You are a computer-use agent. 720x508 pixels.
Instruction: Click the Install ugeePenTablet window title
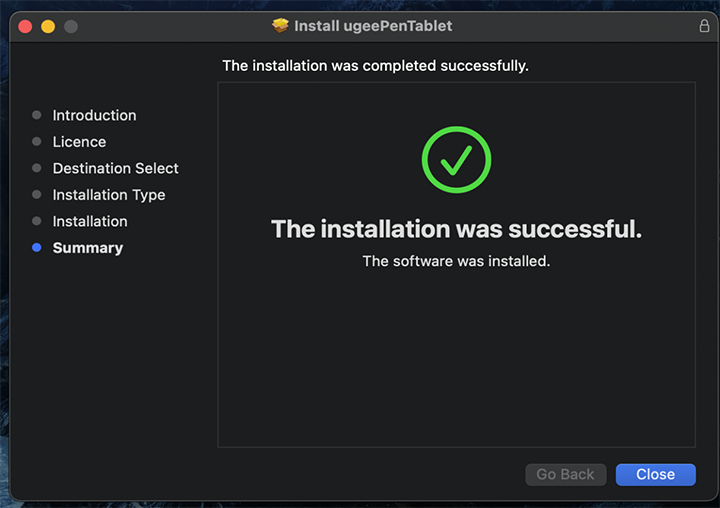(x=373, y=26)
